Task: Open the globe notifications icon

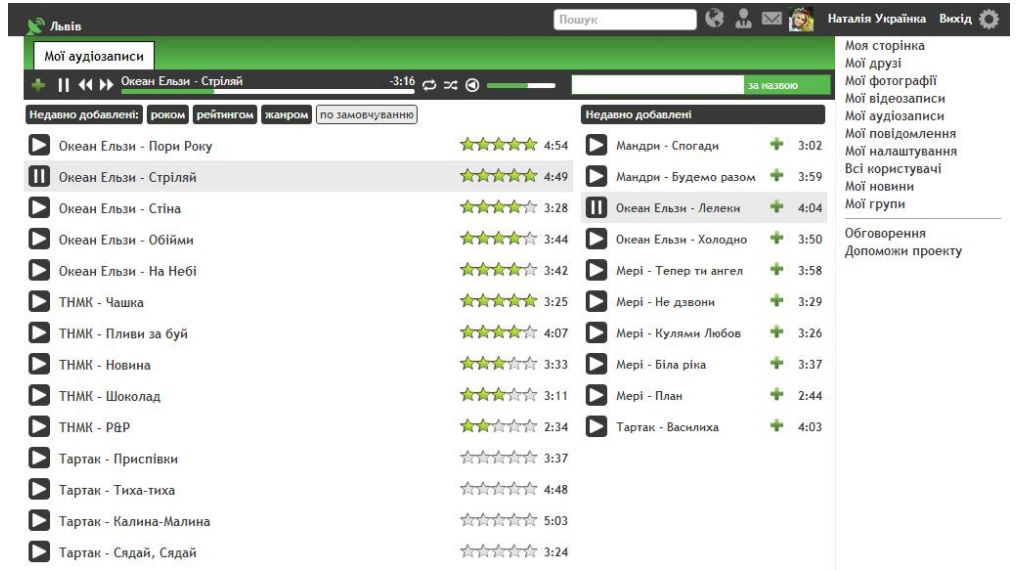Action: click(x=714, y=18)
